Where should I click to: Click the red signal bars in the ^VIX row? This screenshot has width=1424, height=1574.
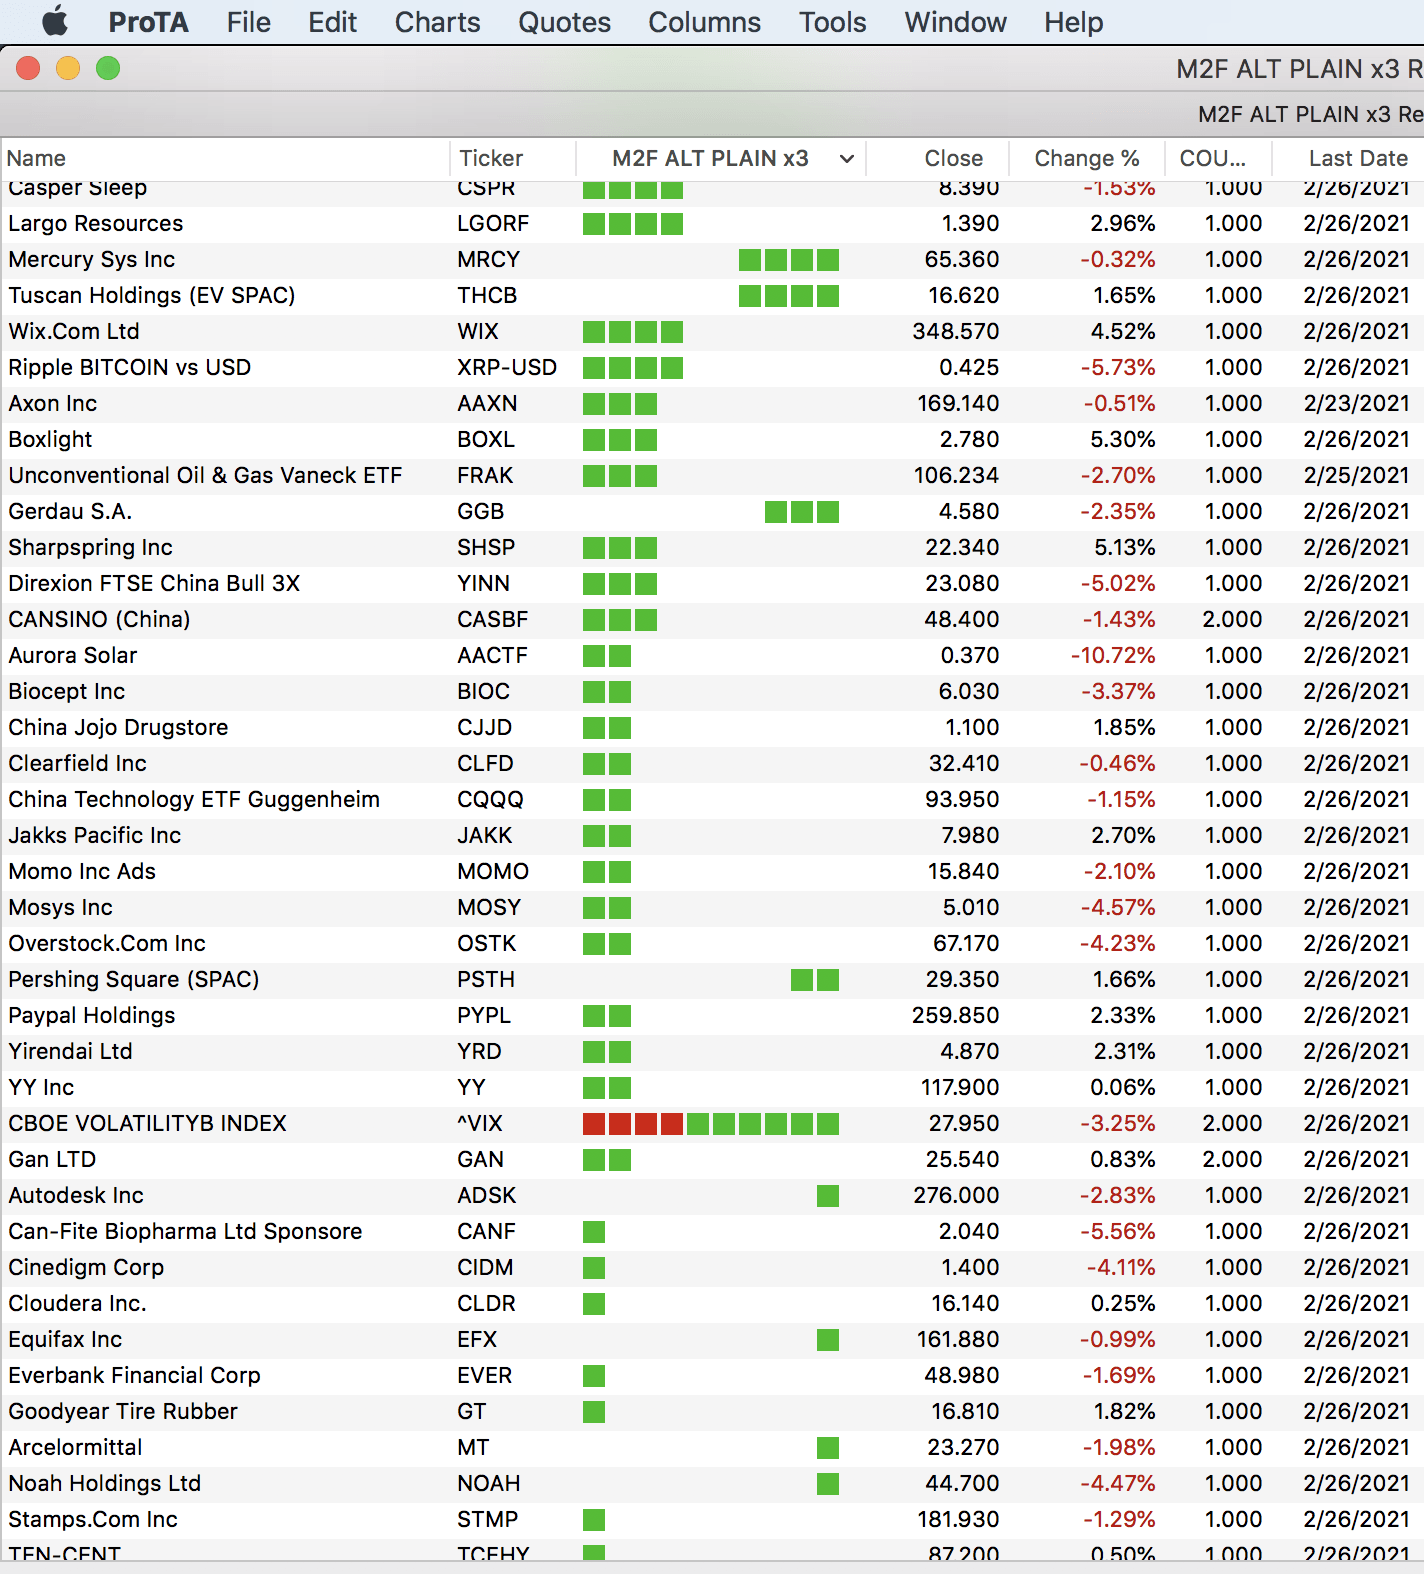click(633, 1124)
